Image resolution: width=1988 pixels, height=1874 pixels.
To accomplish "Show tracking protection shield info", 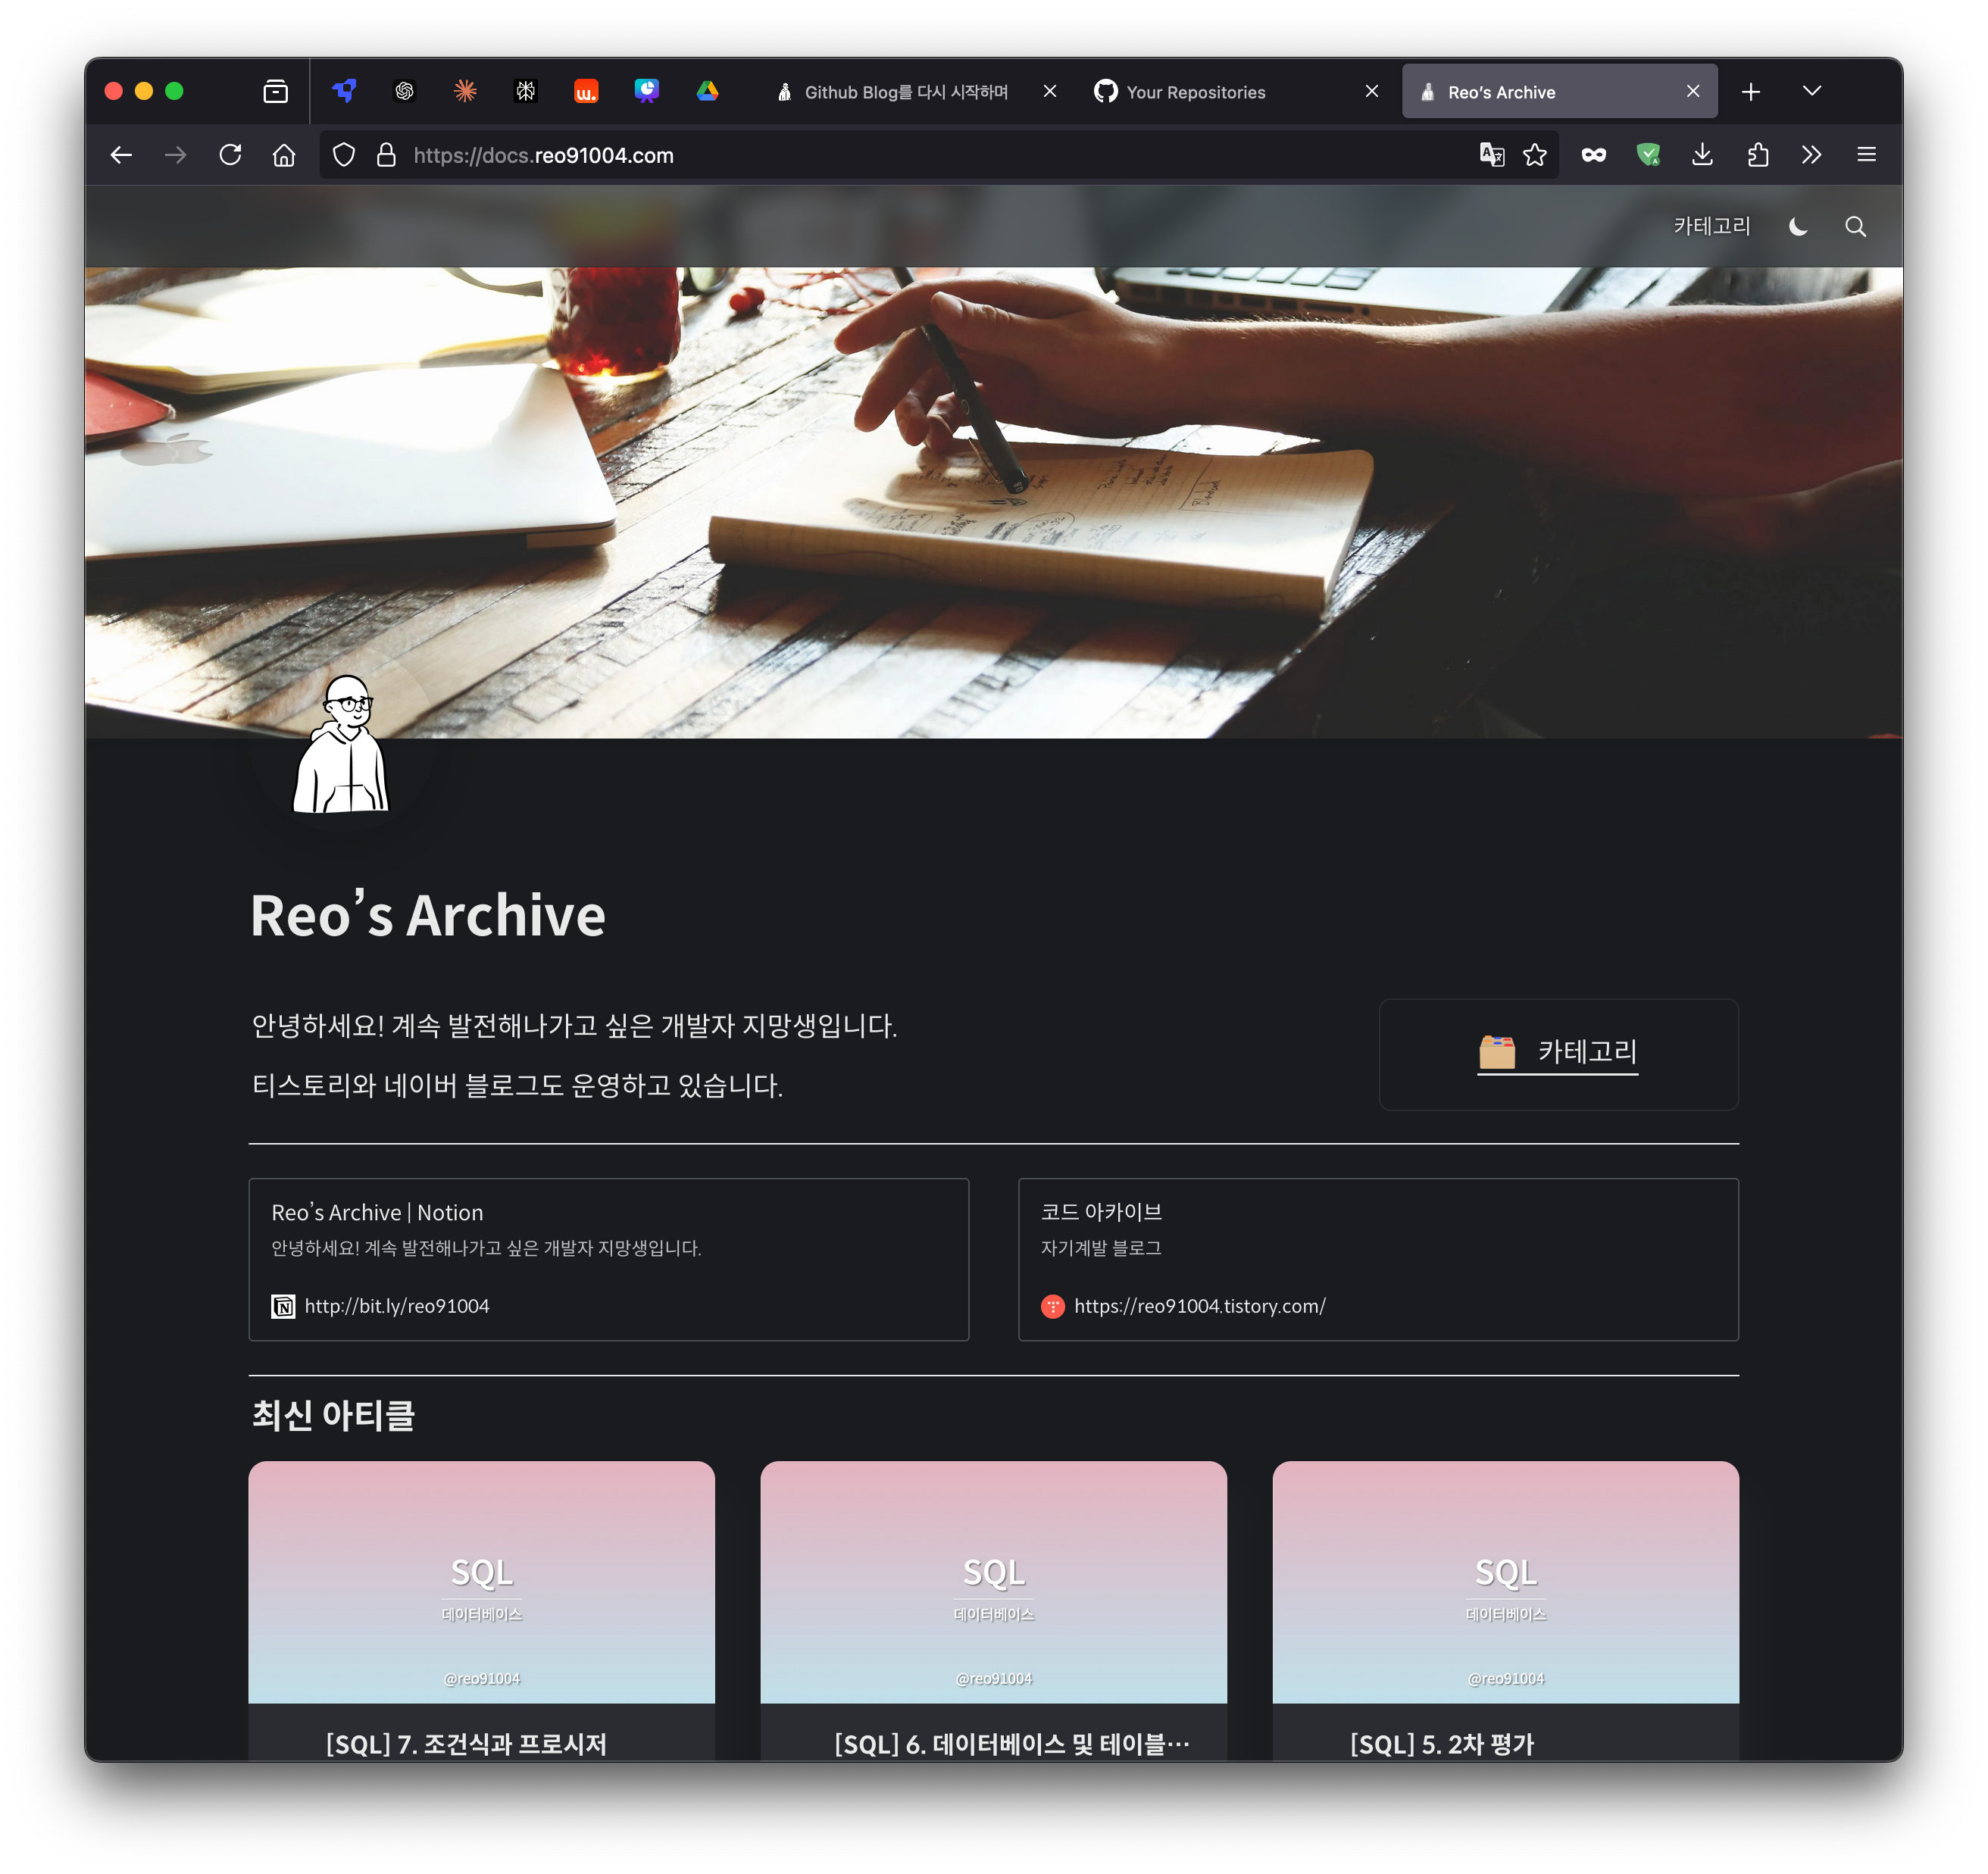I will [344, 155].
